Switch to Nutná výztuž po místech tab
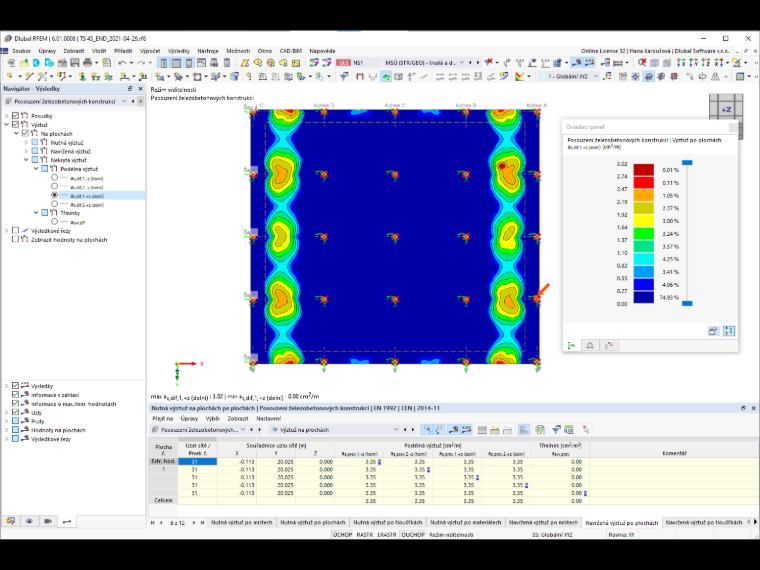Image resolution: width=760 pixels, height=570 pixels. tap(241, 522)
